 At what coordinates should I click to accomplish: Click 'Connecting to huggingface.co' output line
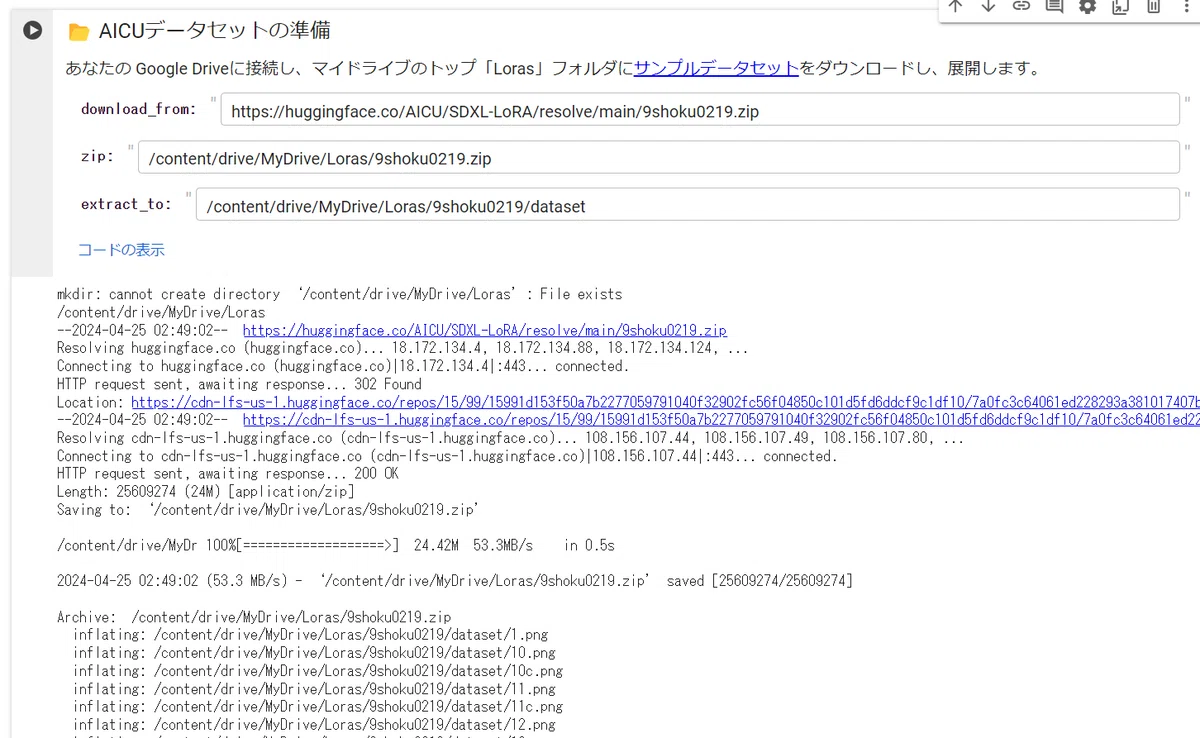pos(342,366)
